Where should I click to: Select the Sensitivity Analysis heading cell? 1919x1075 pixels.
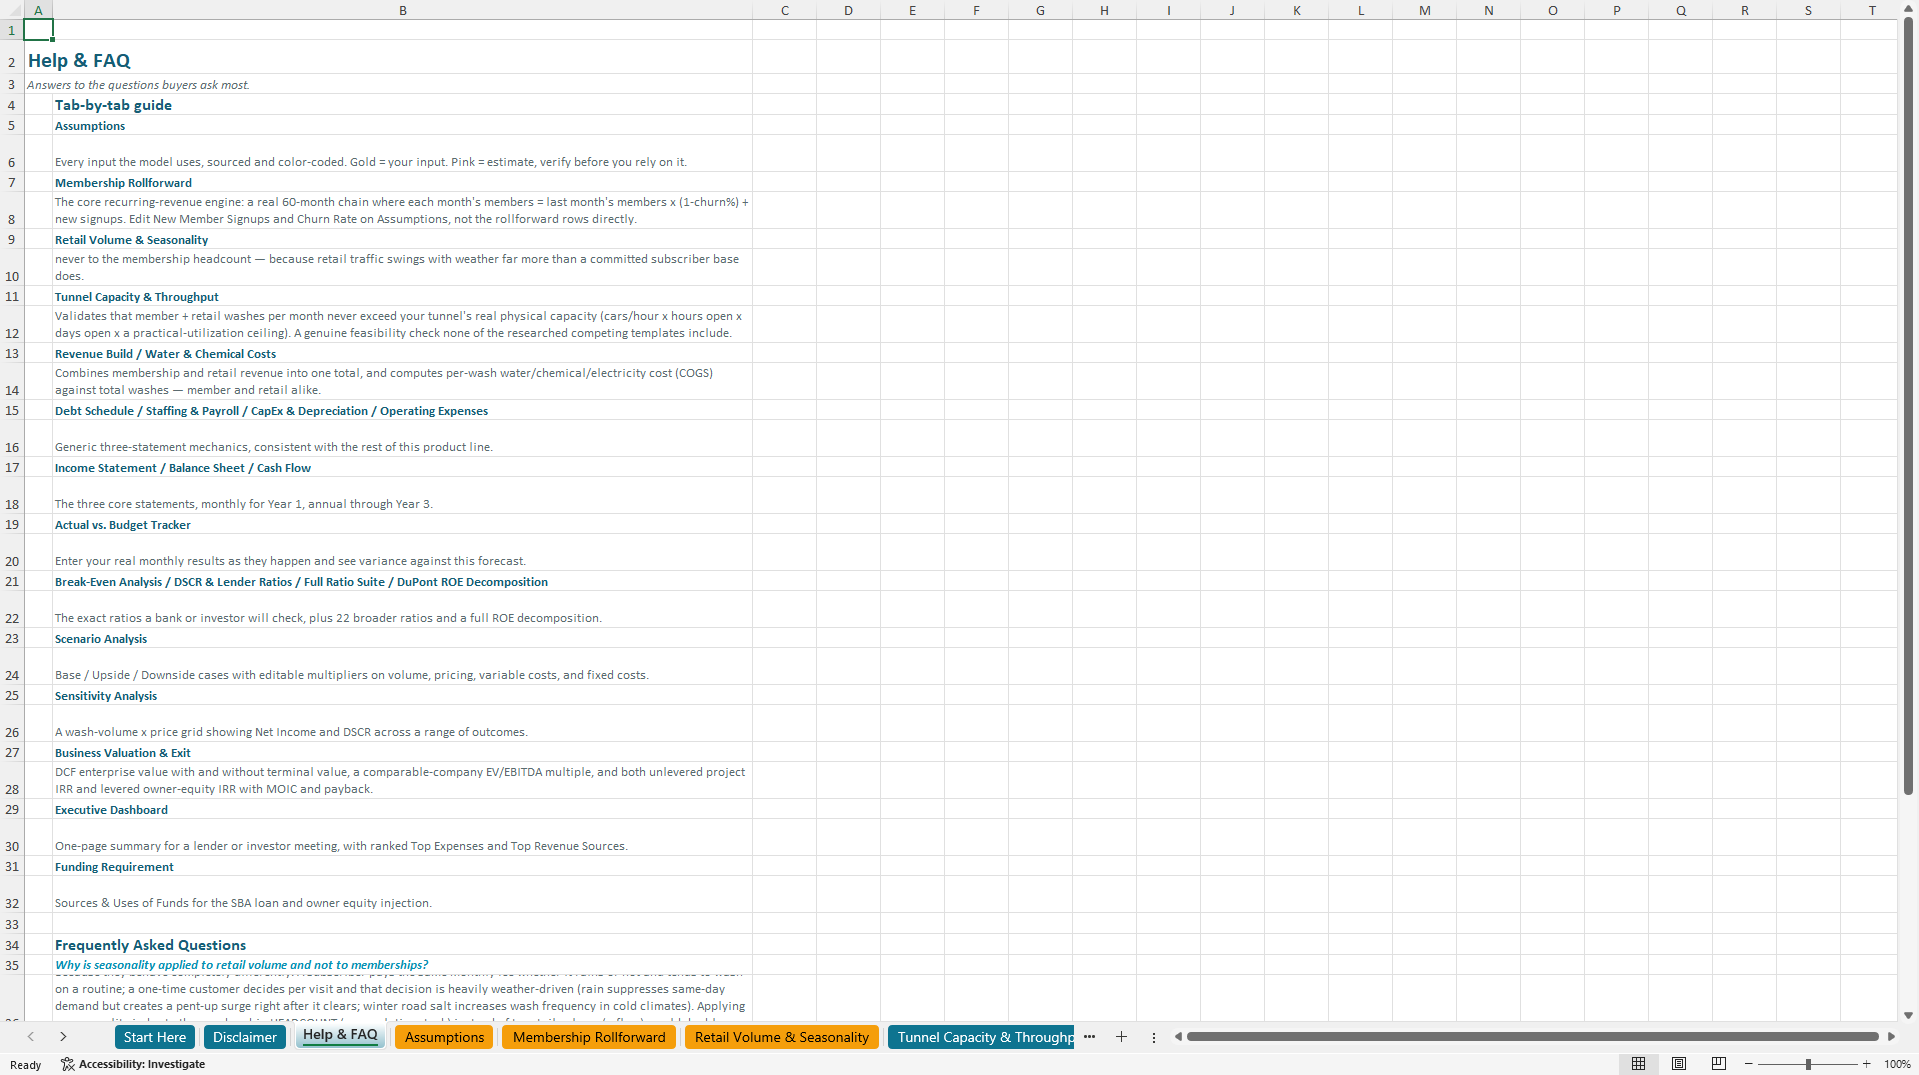[403, 695]
